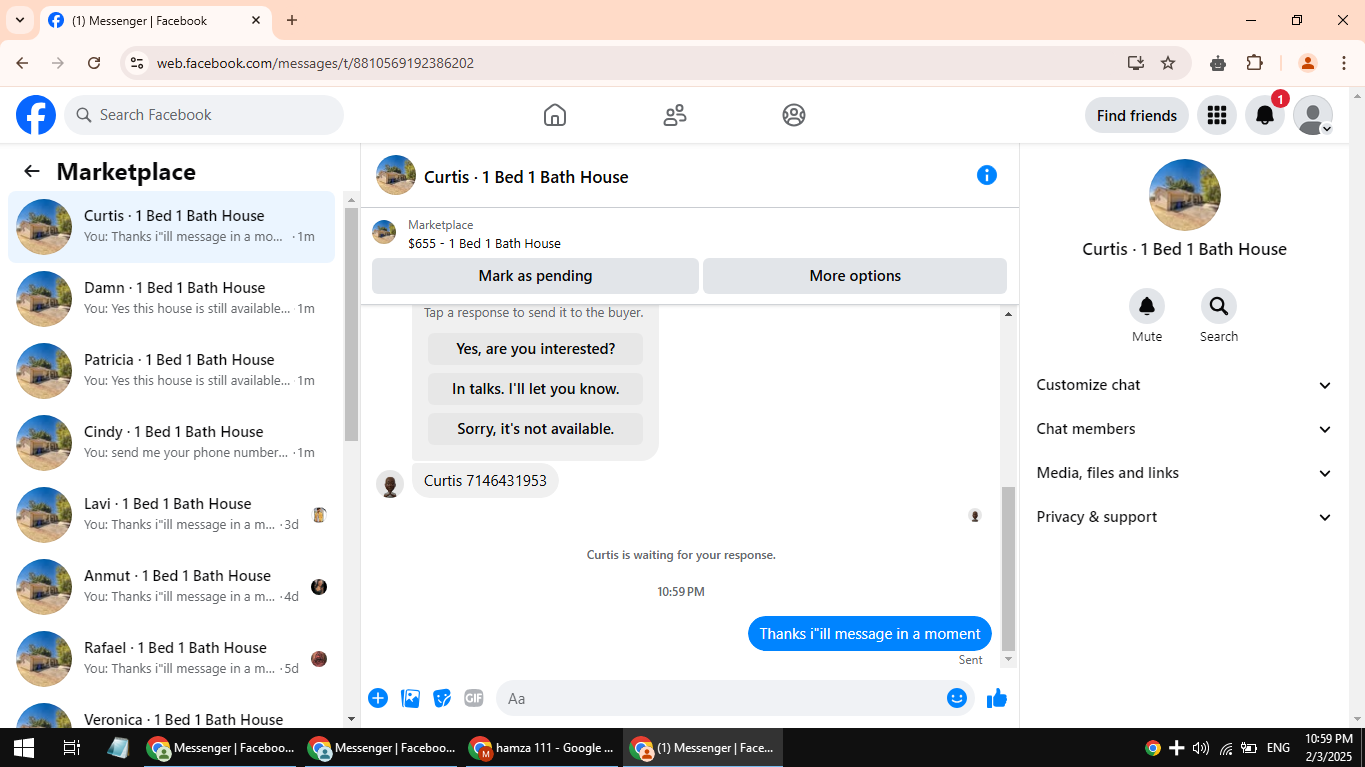Send the 'Yes, are you interested?' response
1365x767 pixels.
[535, 349]
